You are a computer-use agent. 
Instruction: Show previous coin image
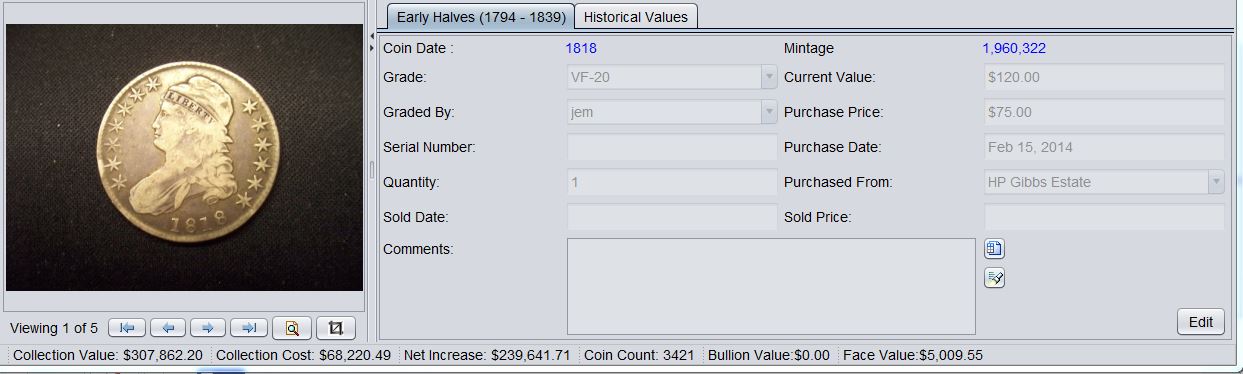click(x=168, y=327)
